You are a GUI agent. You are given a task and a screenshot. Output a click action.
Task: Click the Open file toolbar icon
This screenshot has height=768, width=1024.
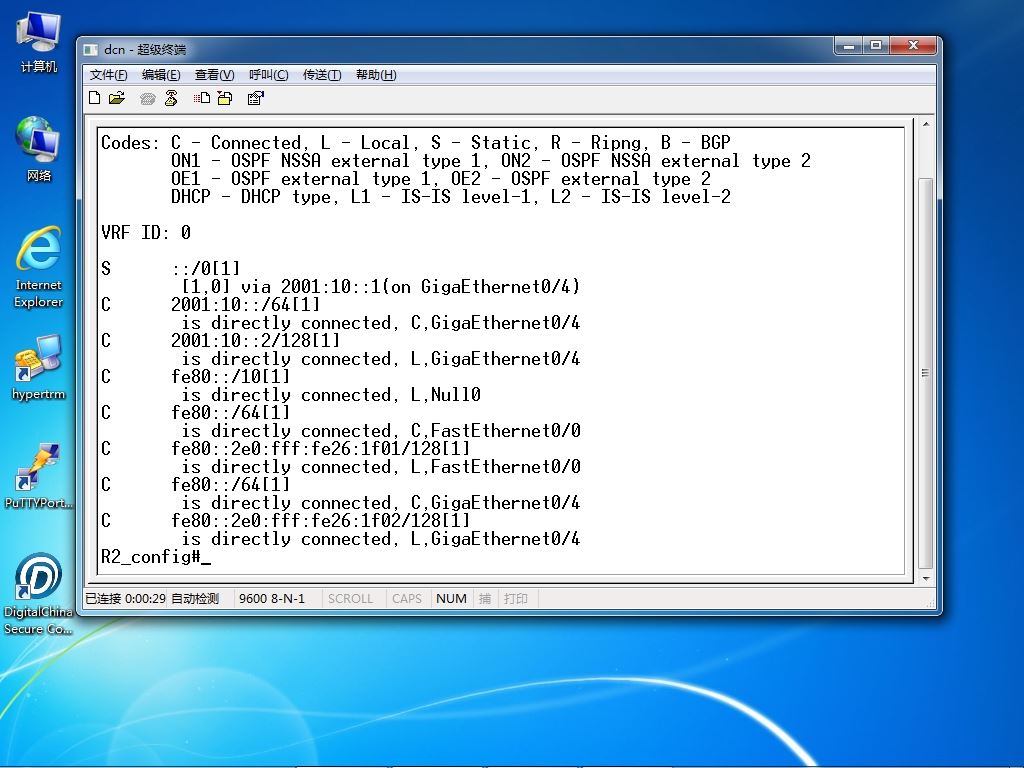(x=117, y=99)
